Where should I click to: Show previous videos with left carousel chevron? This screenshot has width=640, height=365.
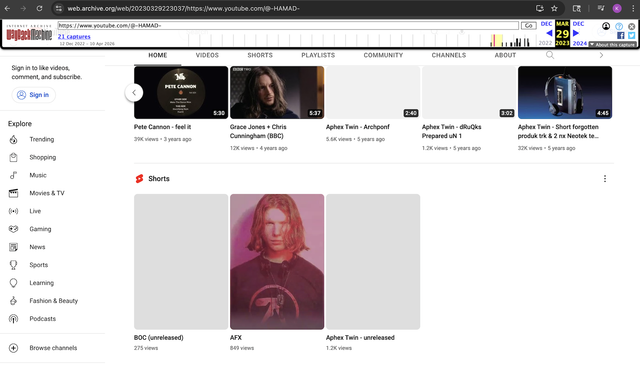click(134, 93)
